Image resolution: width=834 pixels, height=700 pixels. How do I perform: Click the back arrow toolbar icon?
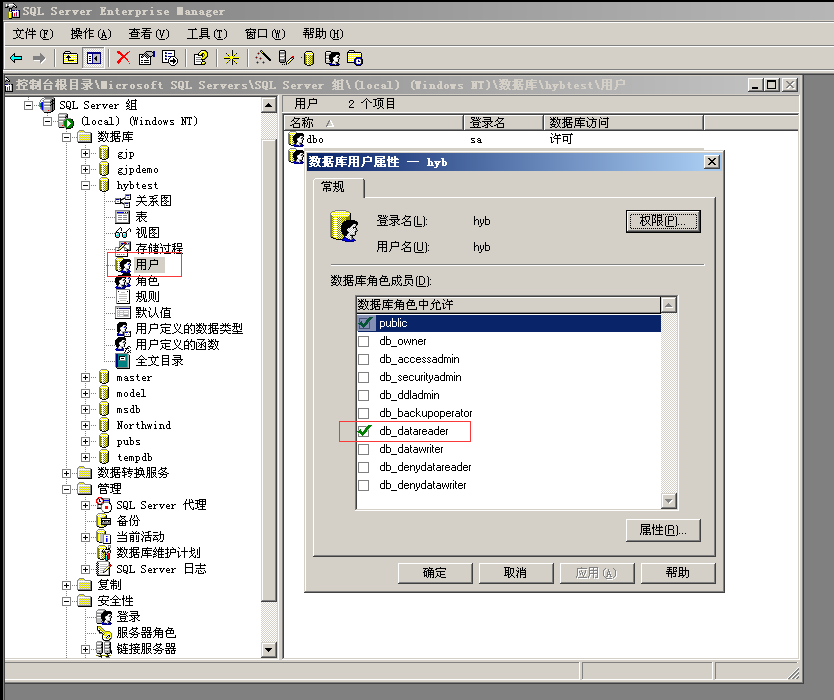click(x=16, y=58)
